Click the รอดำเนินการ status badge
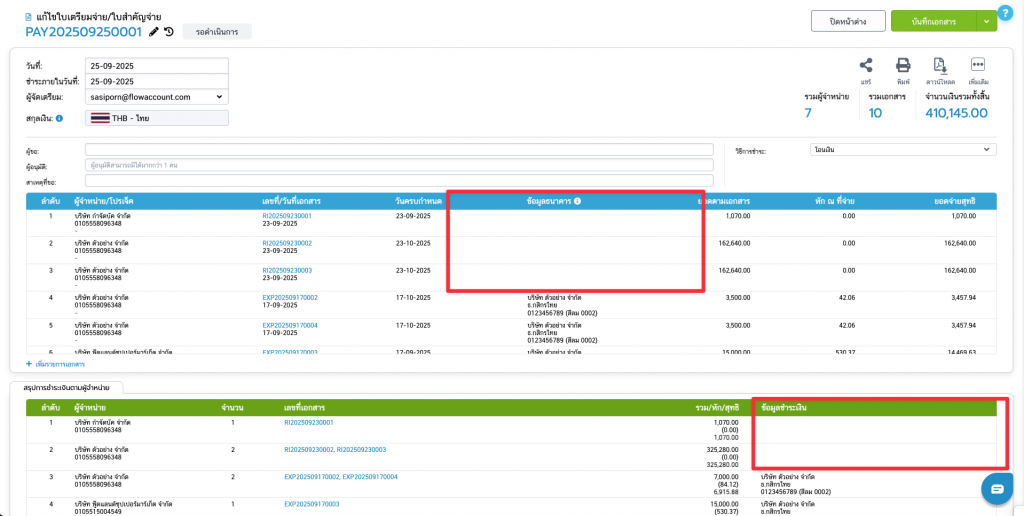Viewport: 1024px width, 516px height. tap(217, 32)
